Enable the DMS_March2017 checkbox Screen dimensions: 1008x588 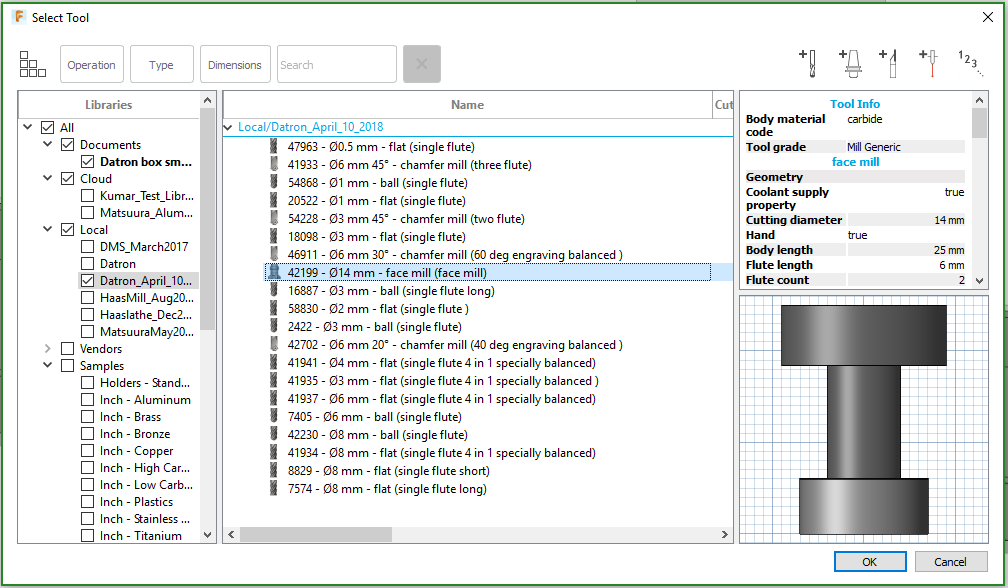coord(88,246)
